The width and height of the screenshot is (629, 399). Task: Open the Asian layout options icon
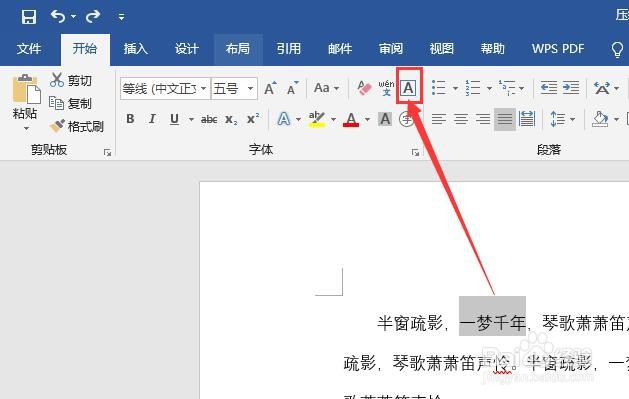click(x=603, y=88)
